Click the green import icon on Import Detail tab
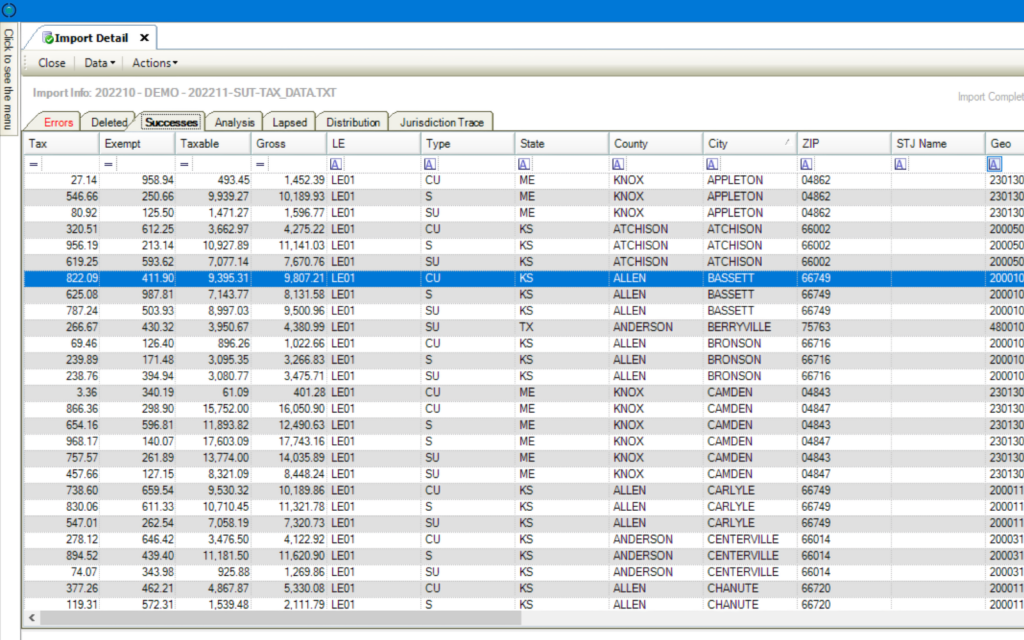Screen dimensions: 1024x640 point(47,36)
